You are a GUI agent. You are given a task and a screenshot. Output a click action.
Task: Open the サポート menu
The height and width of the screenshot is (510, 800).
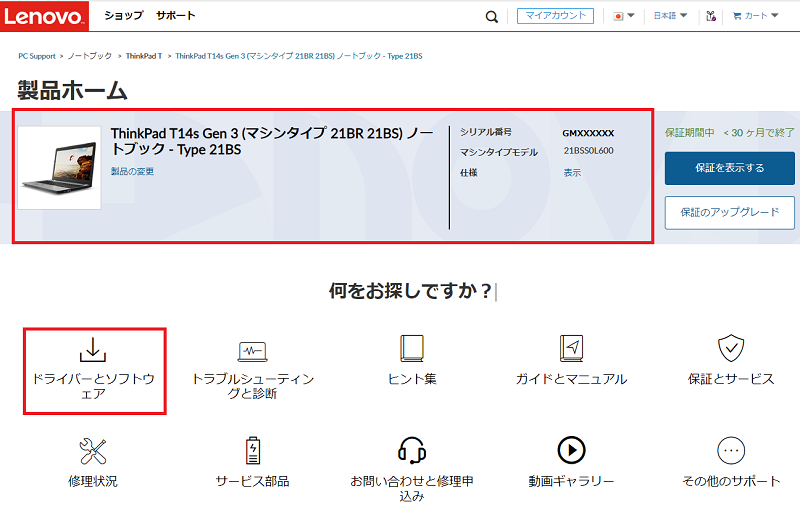tap(176, 15)
